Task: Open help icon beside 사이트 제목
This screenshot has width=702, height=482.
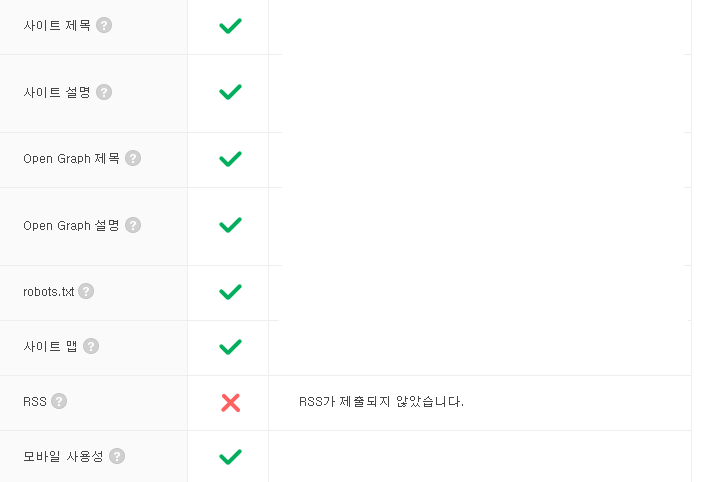Action: [104, 25]
